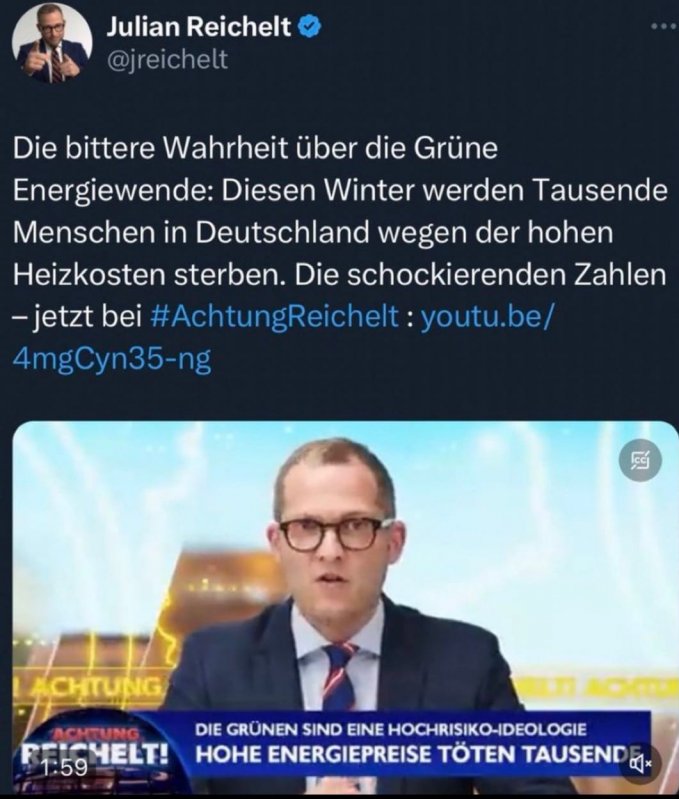The height and width of the screenshot is (799, 679).
Task: Click the yellow ACHTUNG sign at left of video
Action: (88, 687)
